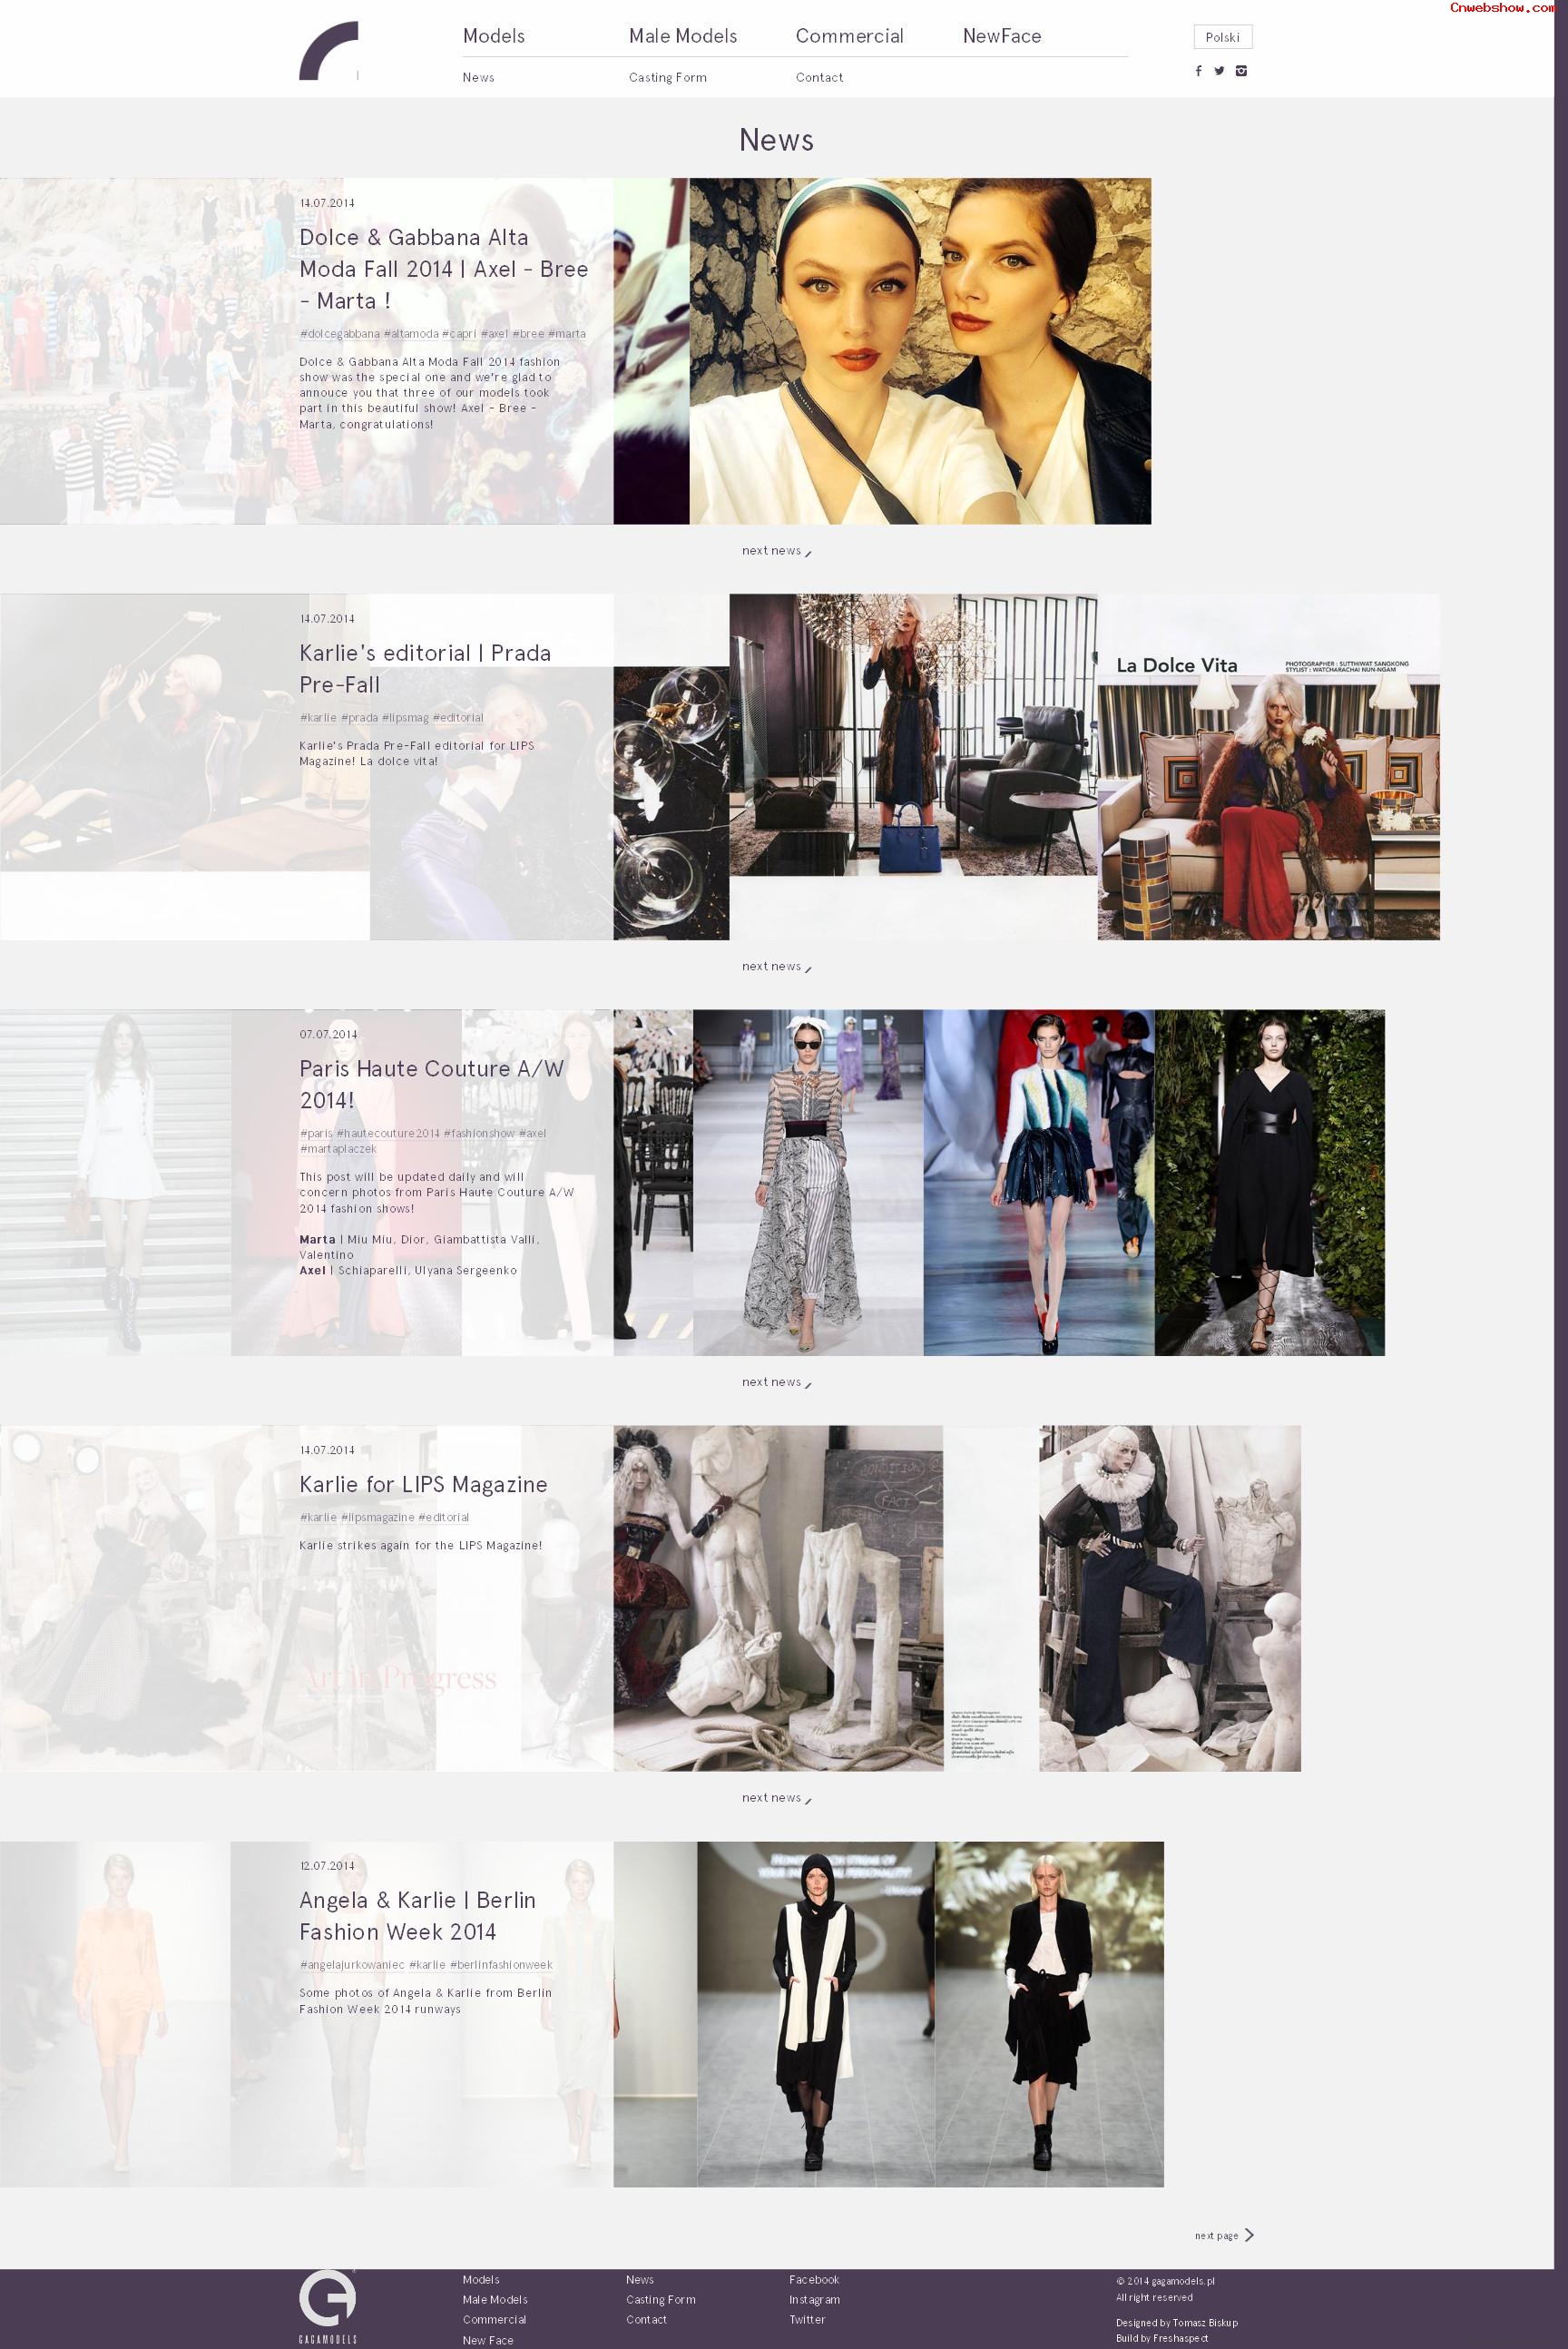Click the #berlinfashionweek hashtag
This screenshot has width=1568, height=2349.
501,1965
